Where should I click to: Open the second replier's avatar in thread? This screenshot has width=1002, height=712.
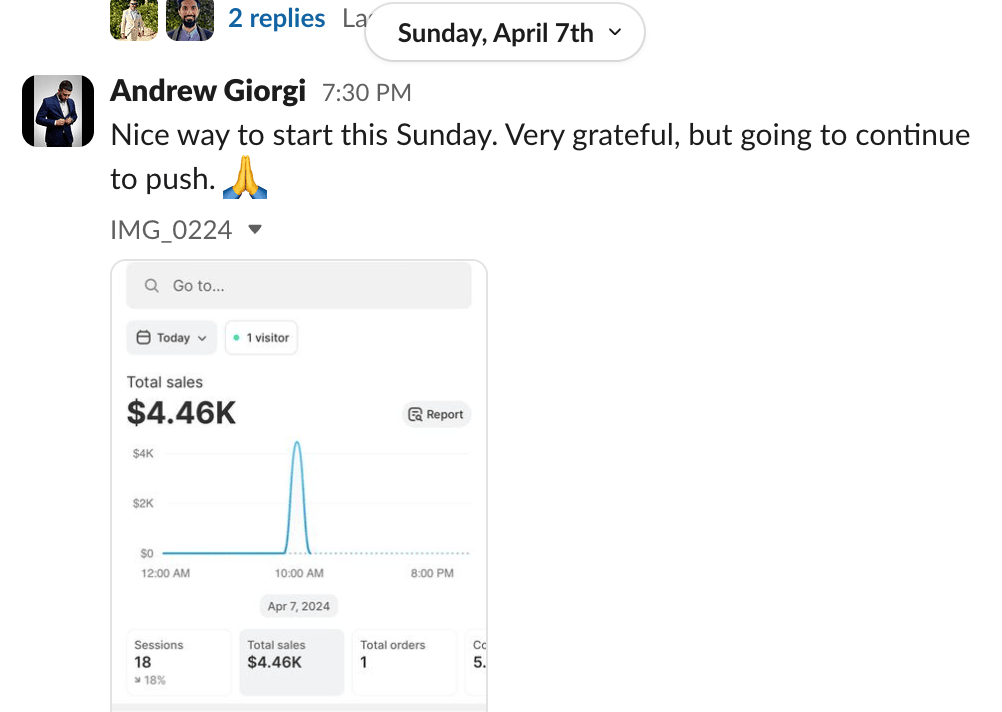[190, 18]
